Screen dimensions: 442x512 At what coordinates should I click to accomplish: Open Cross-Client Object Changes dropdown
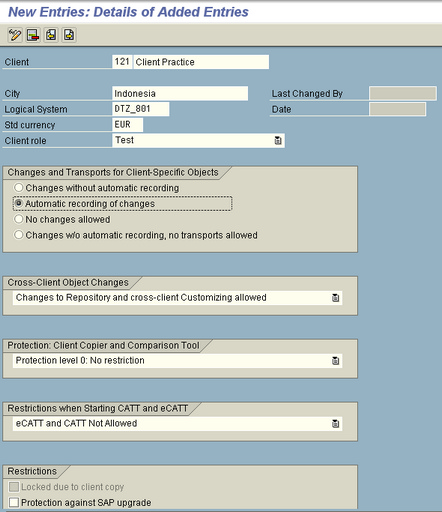coord(335,298)
